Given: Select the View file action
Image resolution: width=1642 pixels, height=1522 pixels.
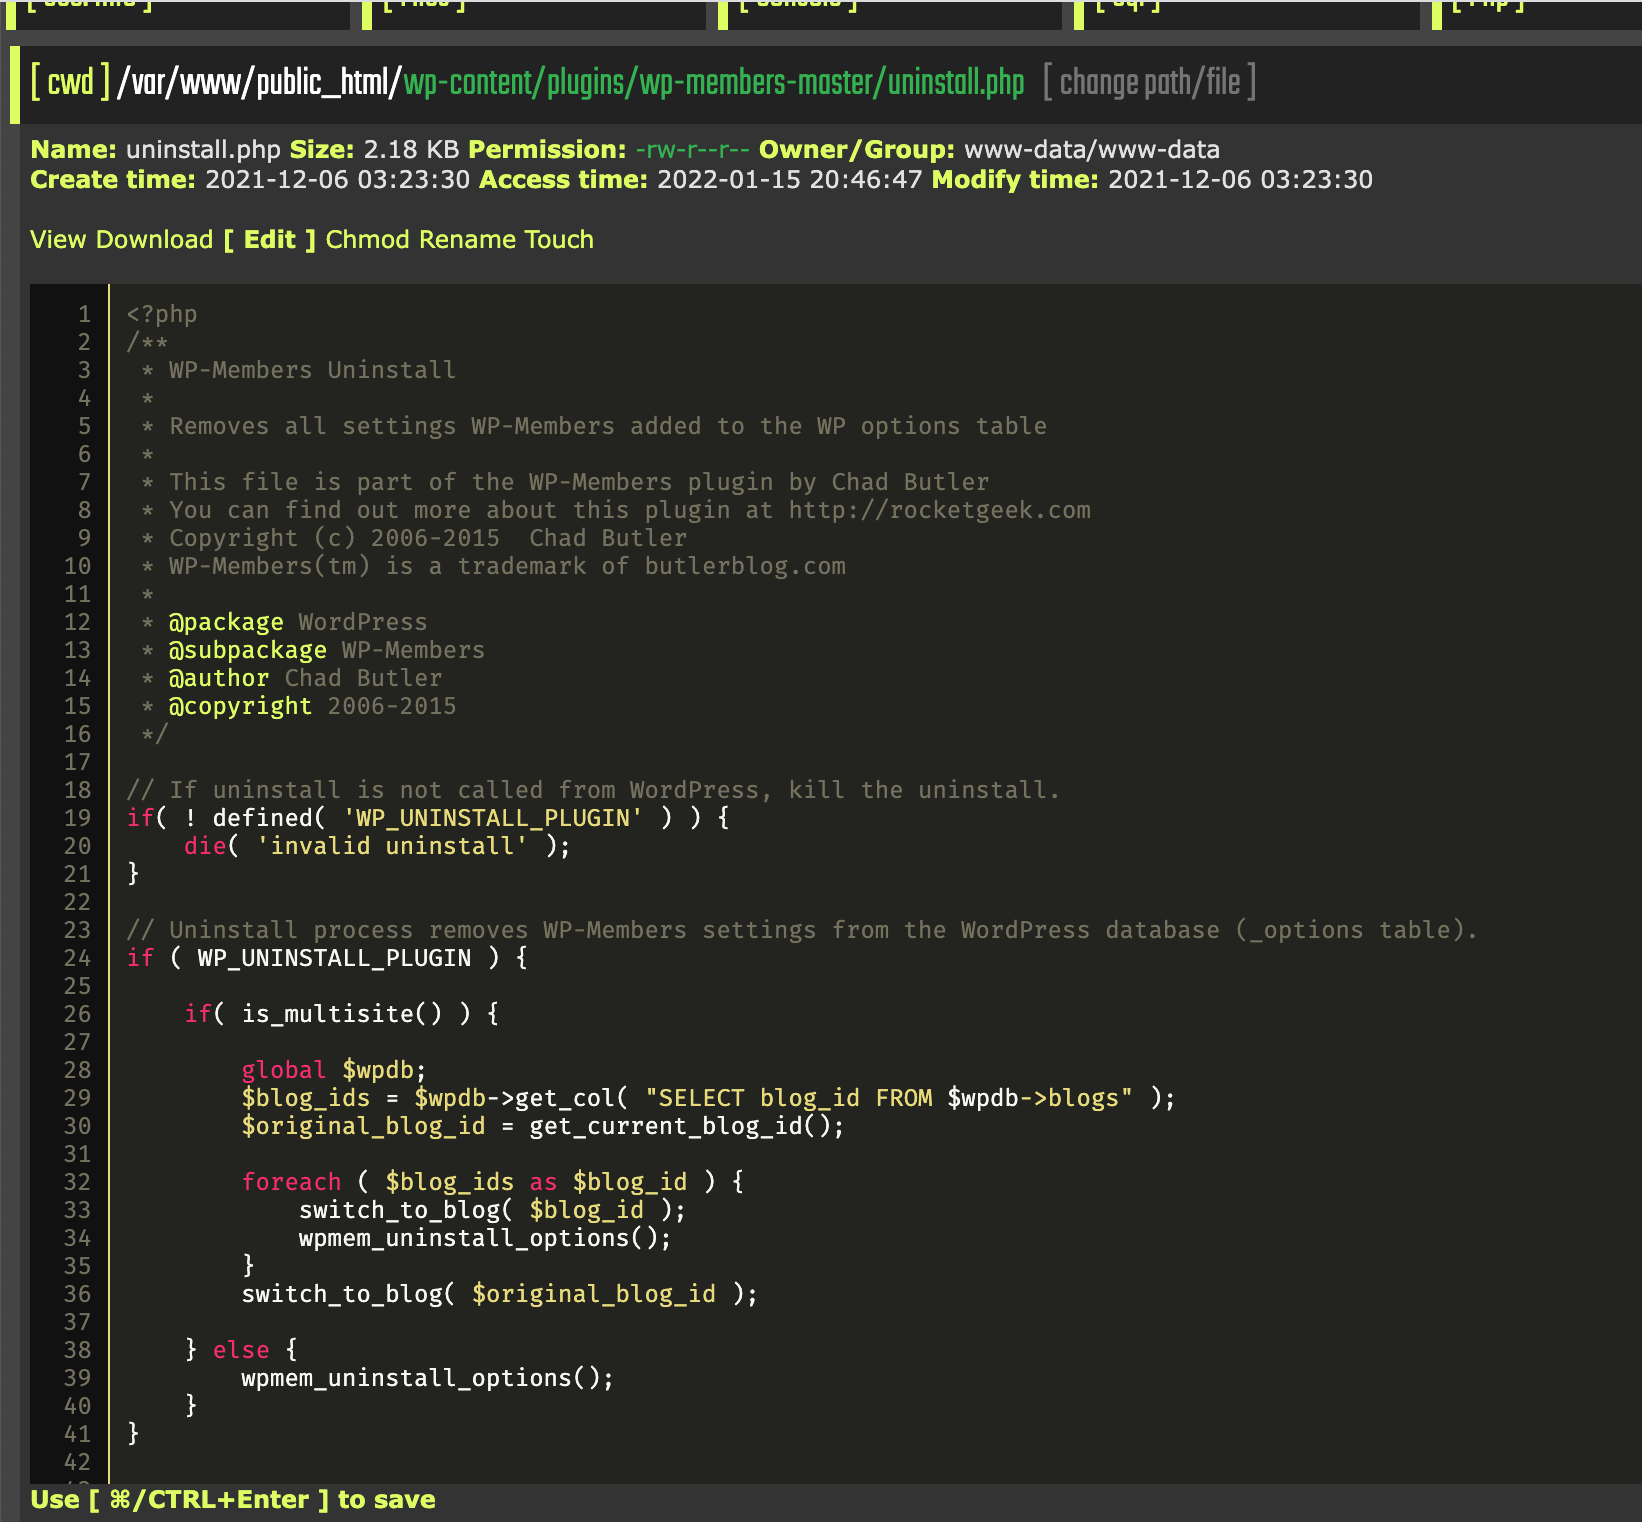Looking at the screenshot, I should pyautogui.click(x=58, y=240).
